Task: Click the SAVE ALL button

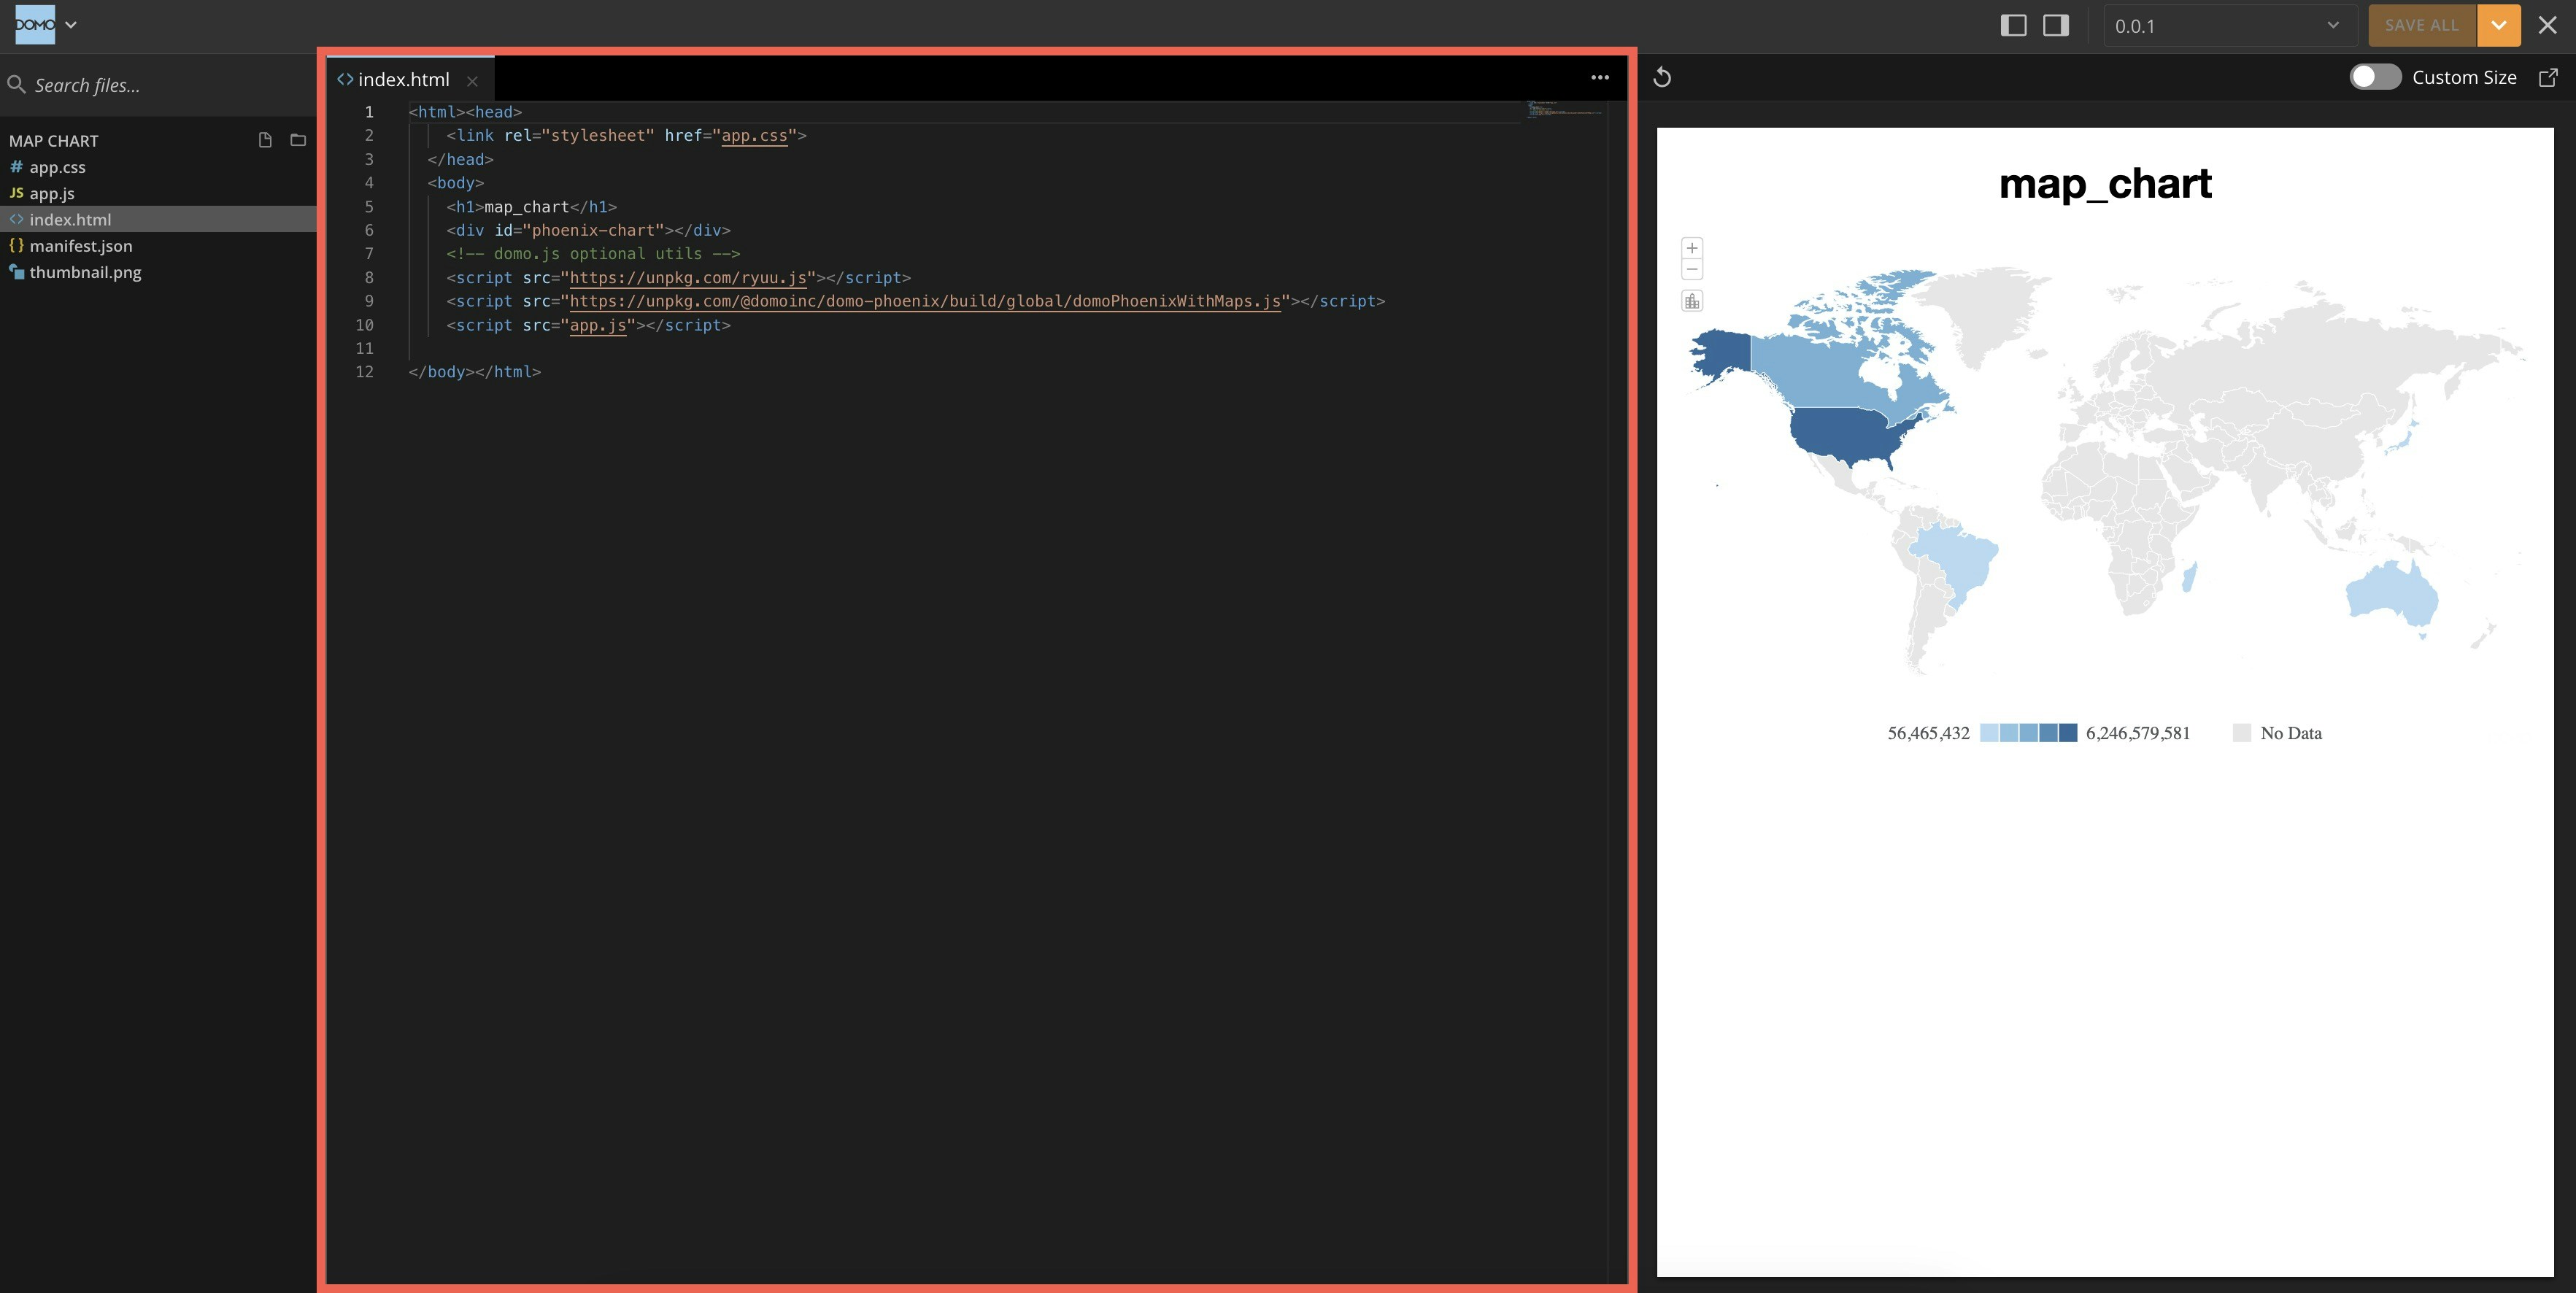Action: click(x=2420, y=25)
